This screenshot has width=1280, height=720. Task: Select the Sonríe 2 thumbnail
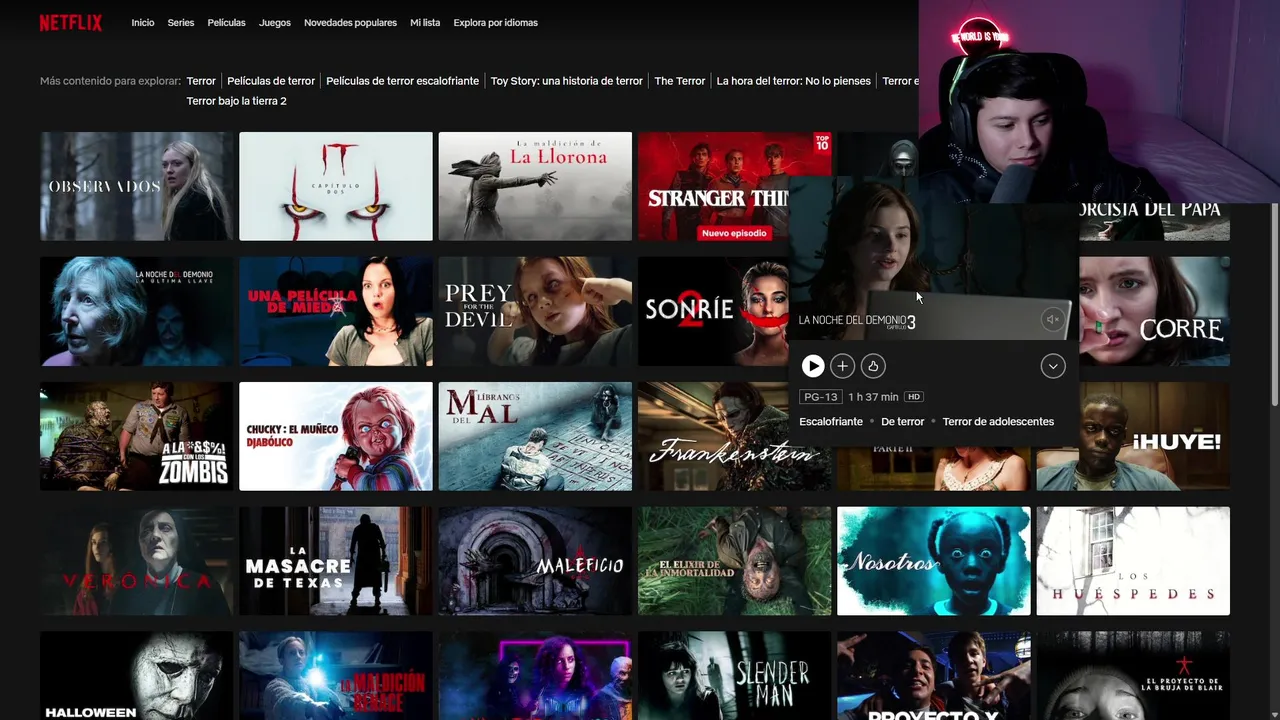[x=713, y=311]
